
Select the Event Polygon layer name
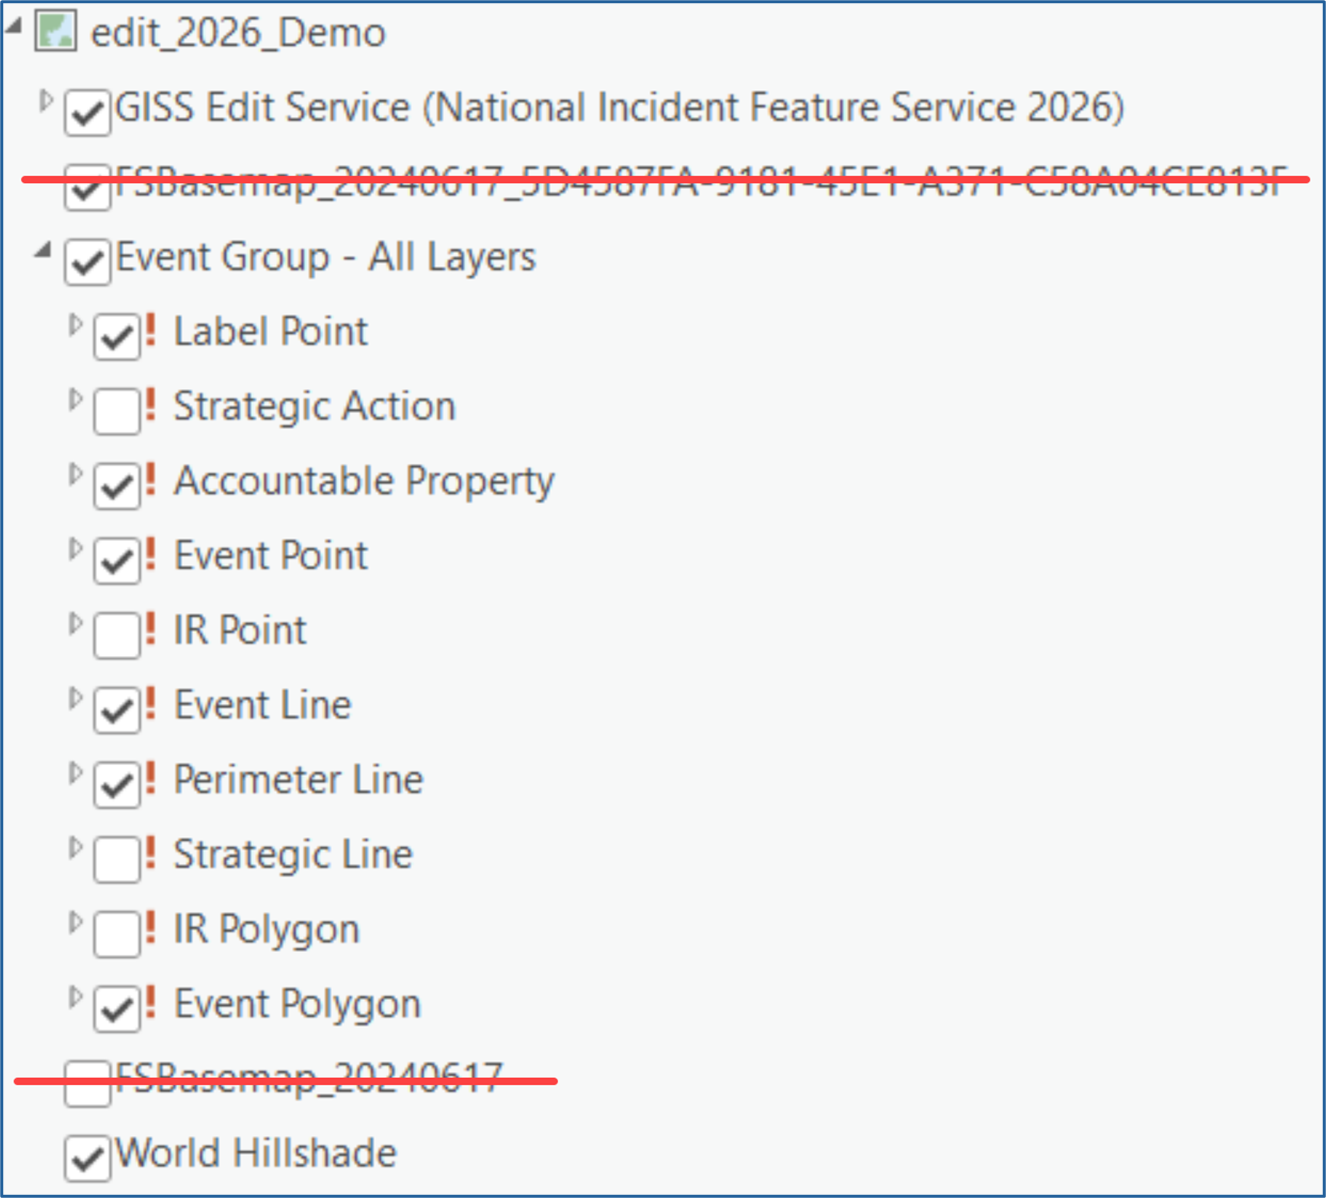click(297, 1004)
